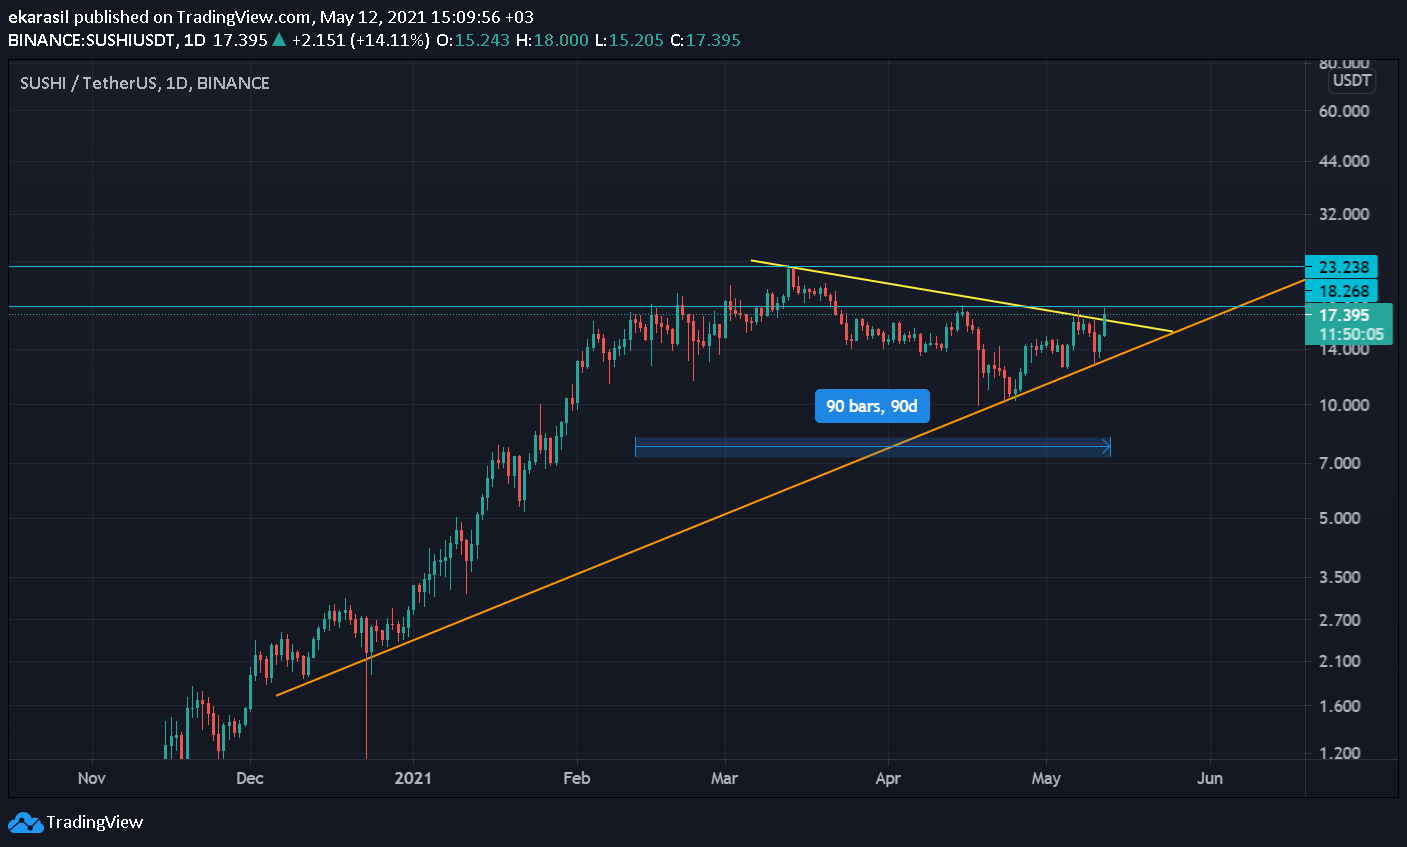Click the 90 bars, 90d measurement label

(872, 406)
